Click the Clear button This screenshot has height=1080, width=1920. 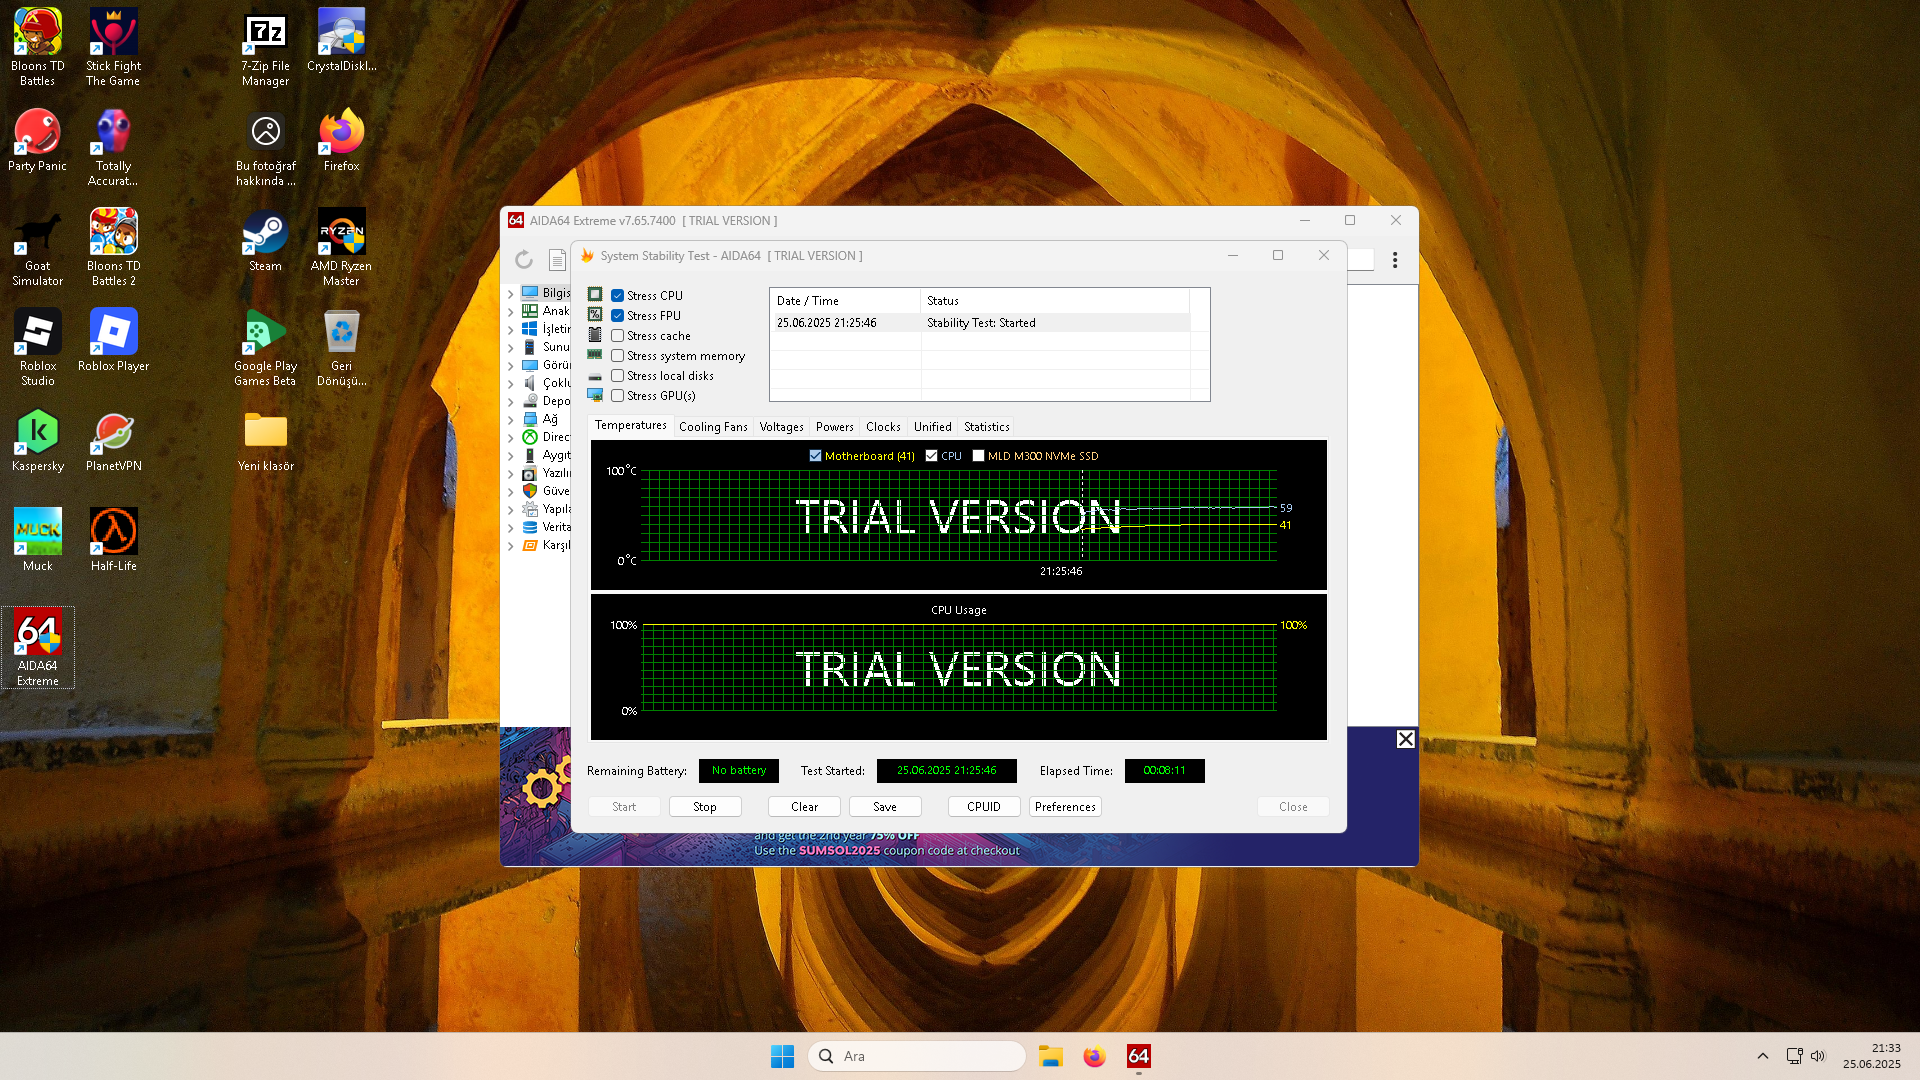coord(804,807)
